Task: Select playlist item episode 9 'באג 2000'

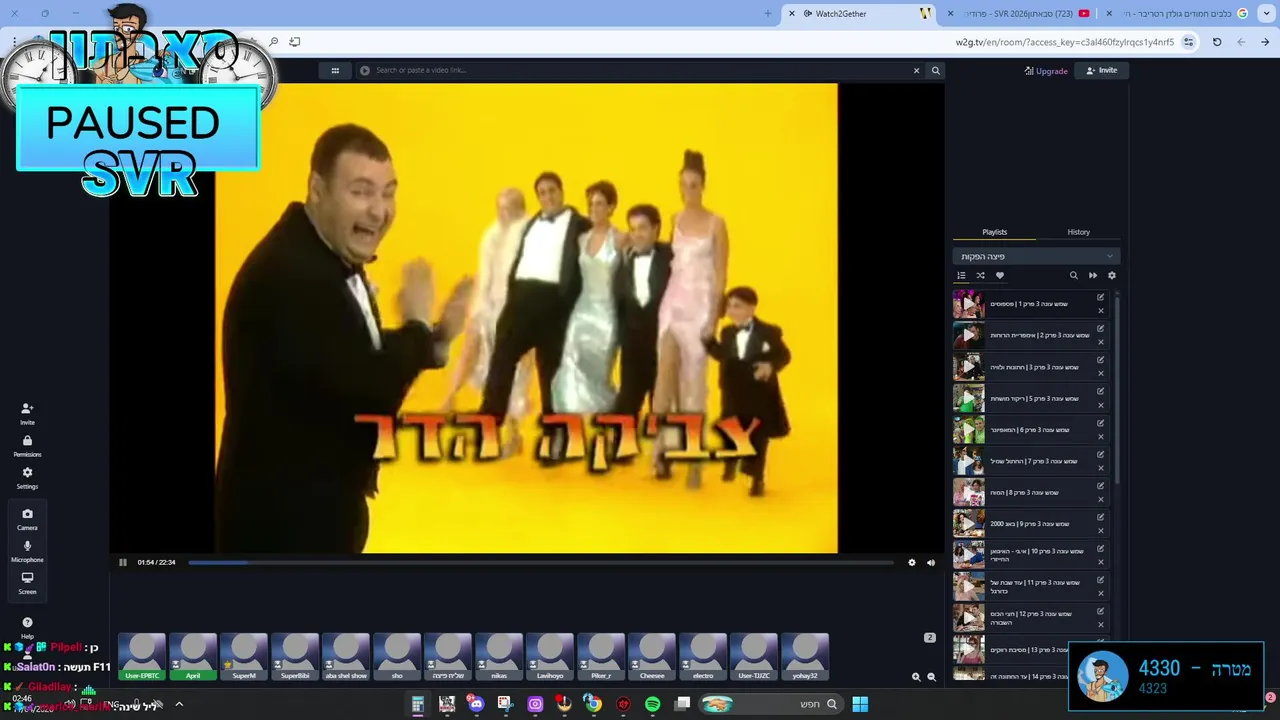Action: 1030,524
